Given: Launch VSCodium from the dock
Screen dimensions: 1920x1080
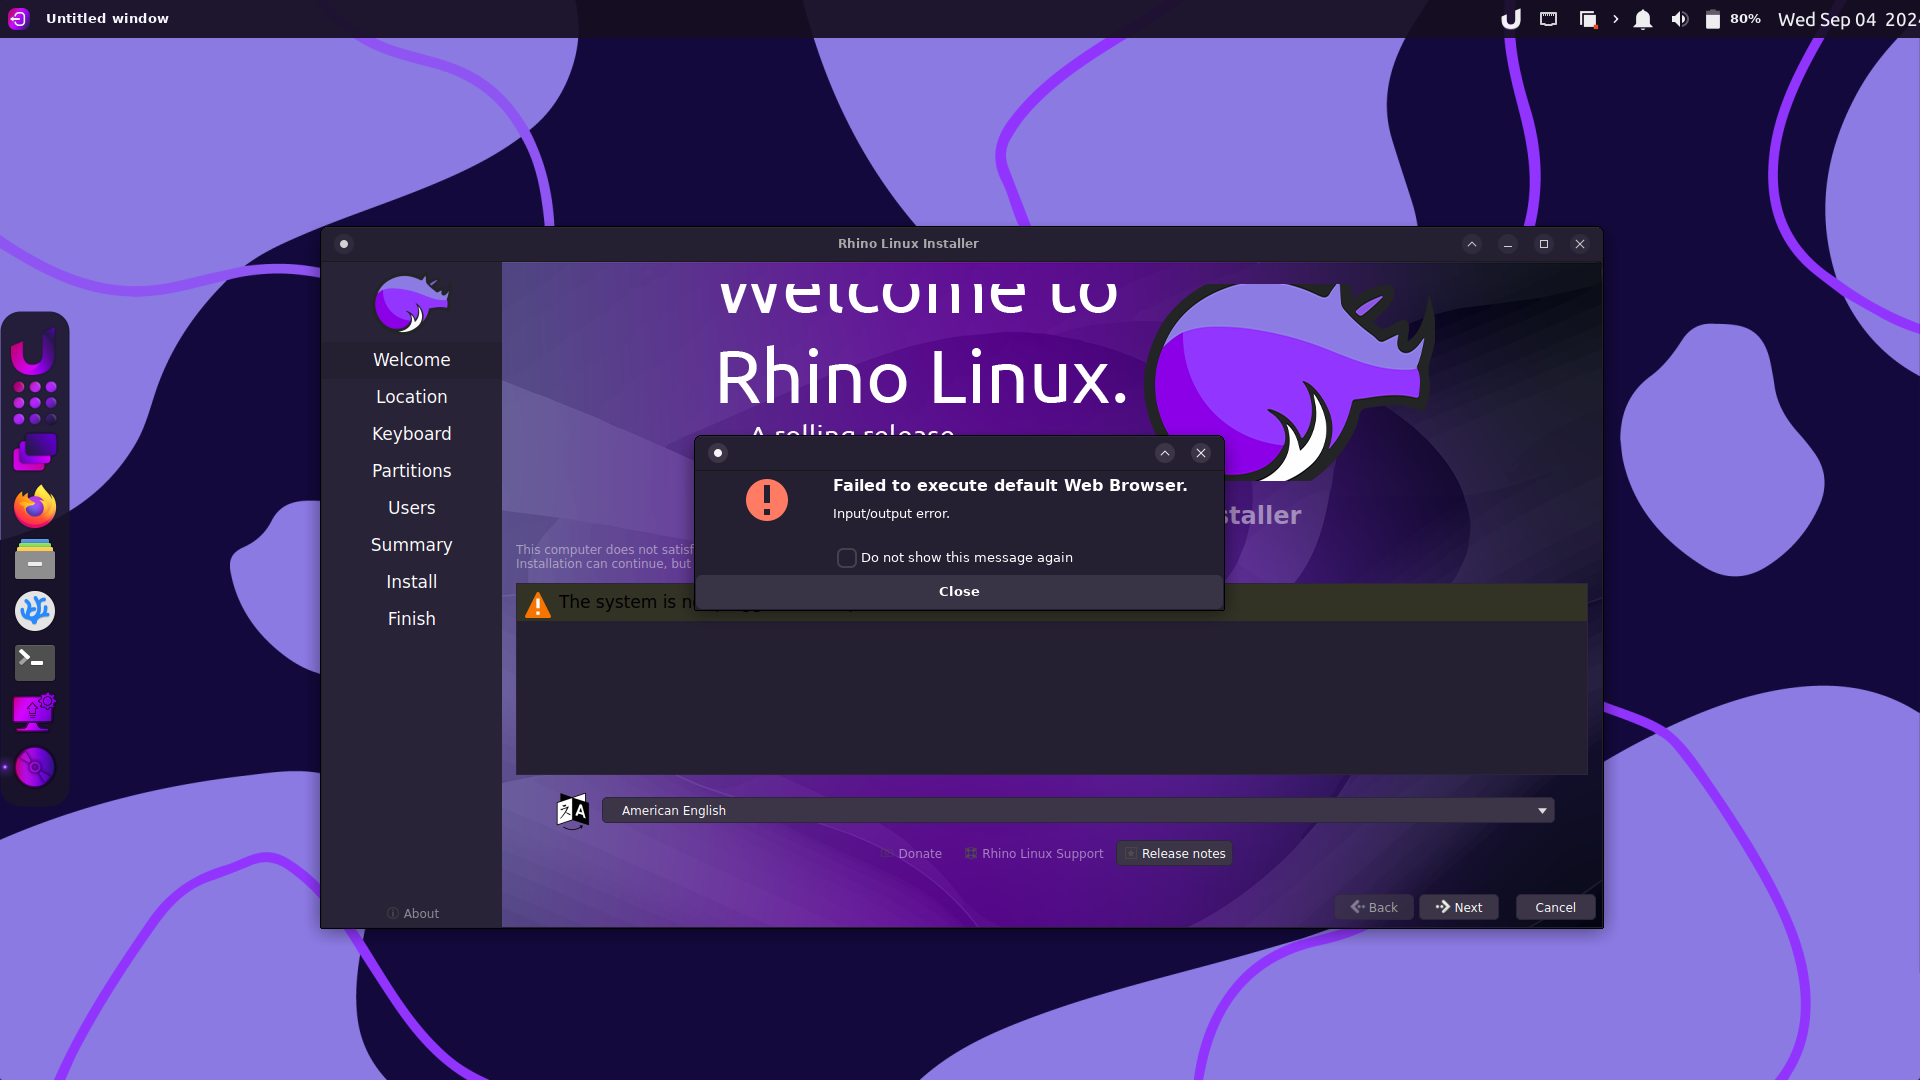Looking at the screenshot, I should click(35, 611).
